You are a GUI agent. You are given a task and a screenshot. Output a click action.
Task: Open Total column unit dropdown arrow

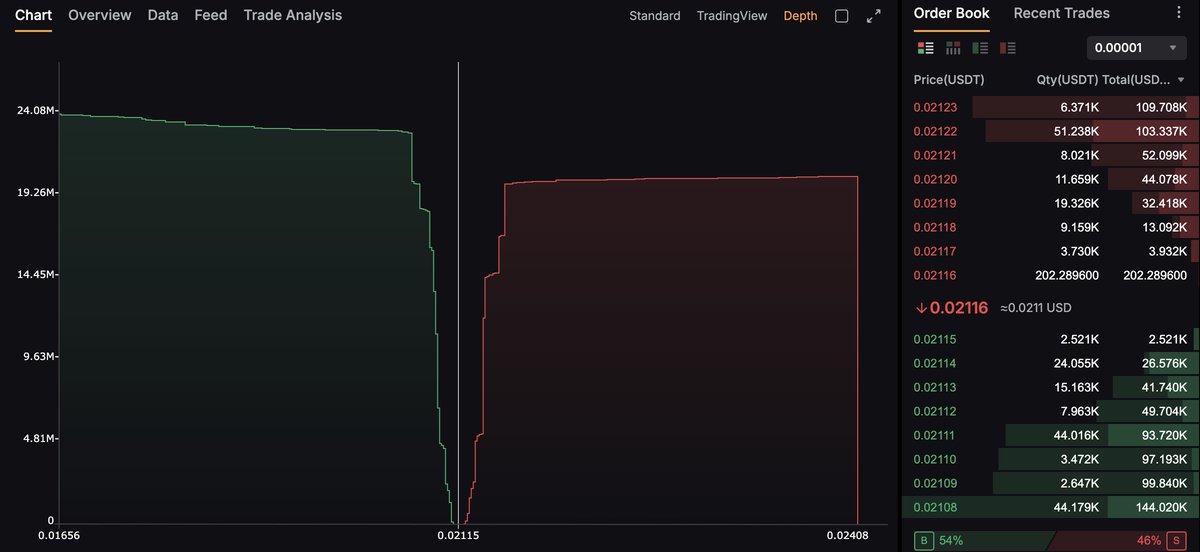pyautogui.click(x=1181, y=79)
